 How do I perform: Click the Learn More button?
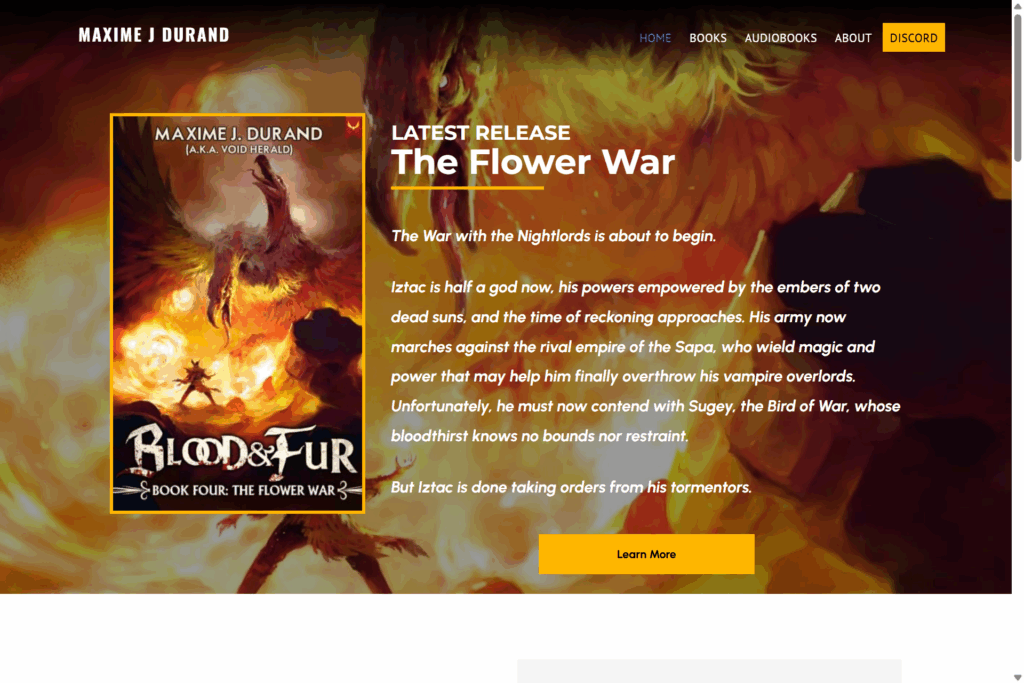pyautogui.click(x=647, y=554)
